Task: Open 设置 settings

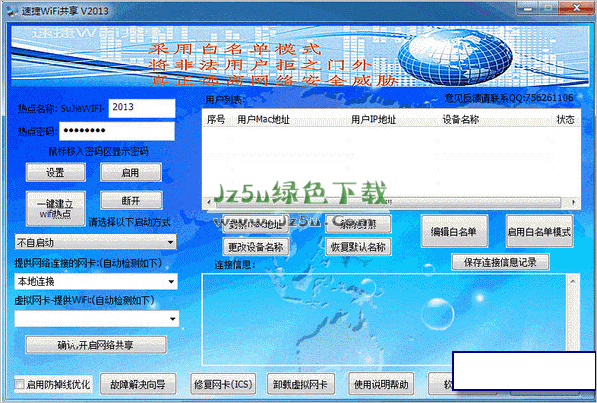Action: 56,173
